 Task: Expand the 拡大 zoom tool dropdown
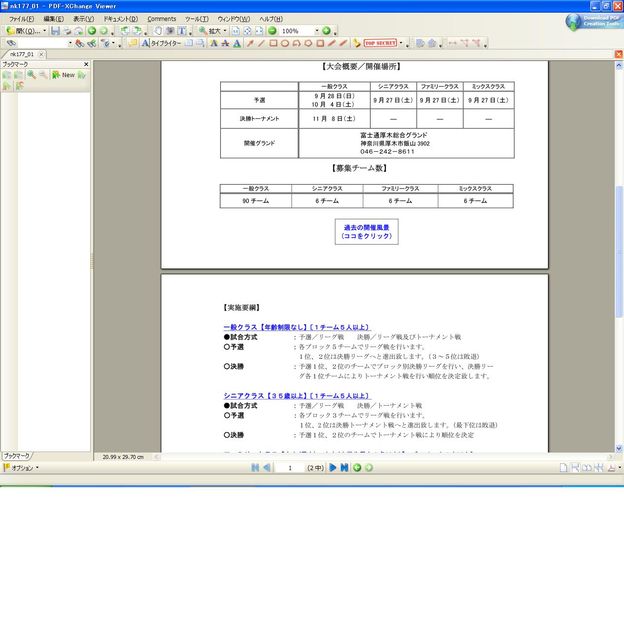(226, 31)
